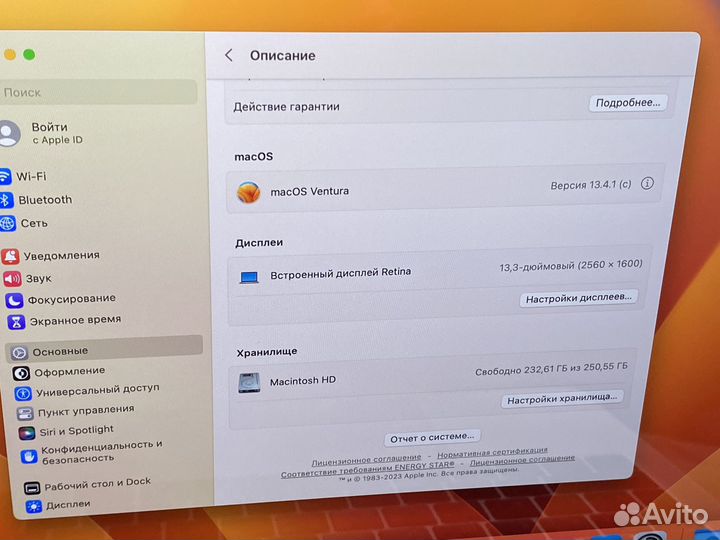Click the info icon next to Версия 13.4.1
The image size is (720, 540).
647,184
